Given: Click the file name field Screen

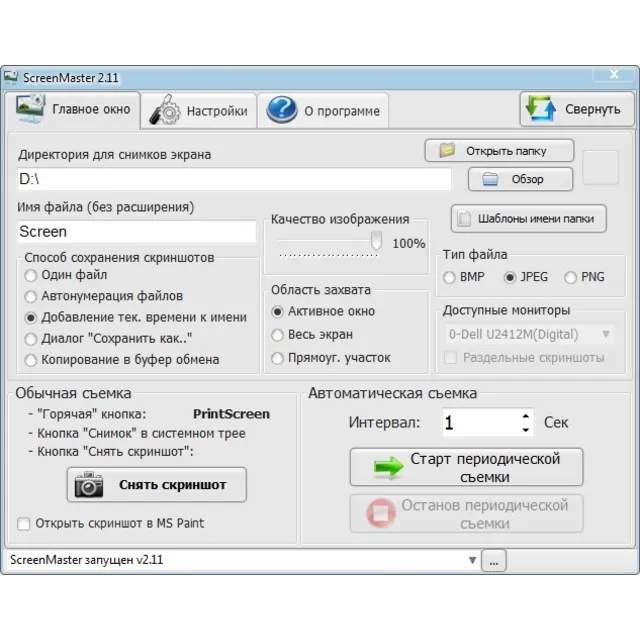Looking at the screenshot, I should point(137,232).
